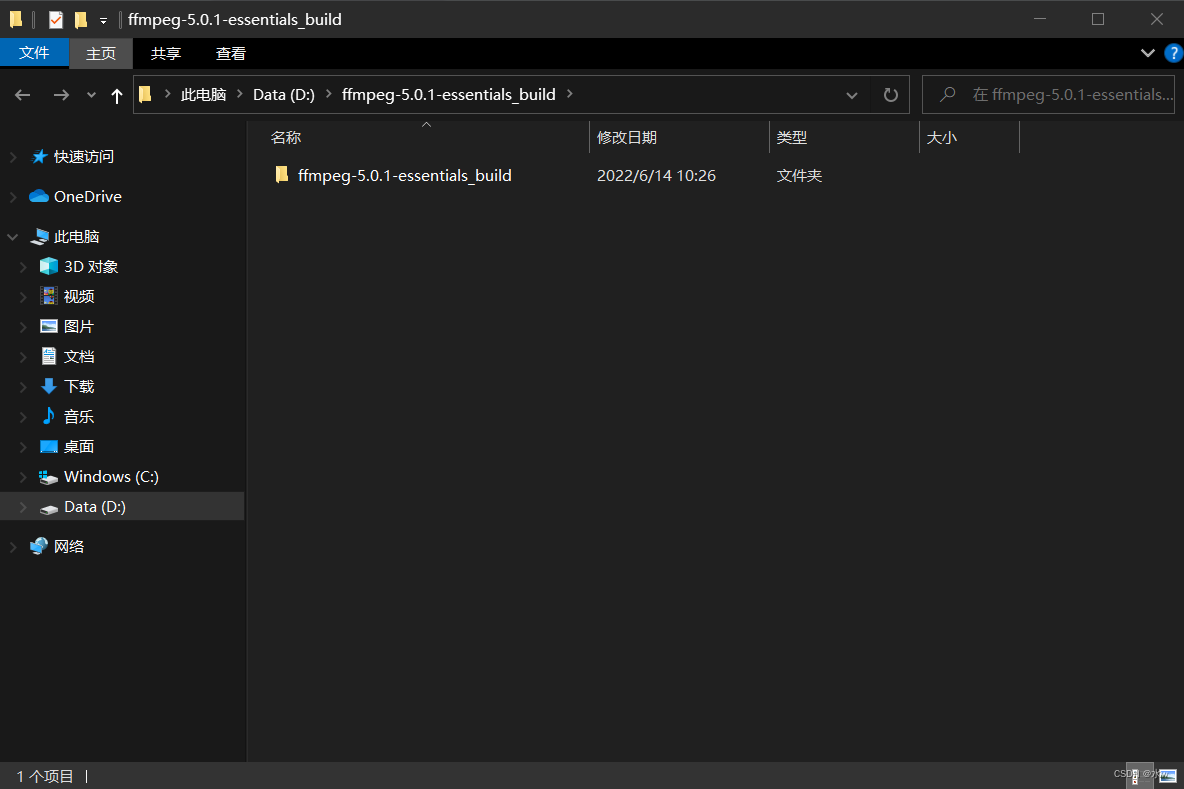Expand the OneDrive tree node
Screen dimensions: 1184x789
click(x=13, y=197)
